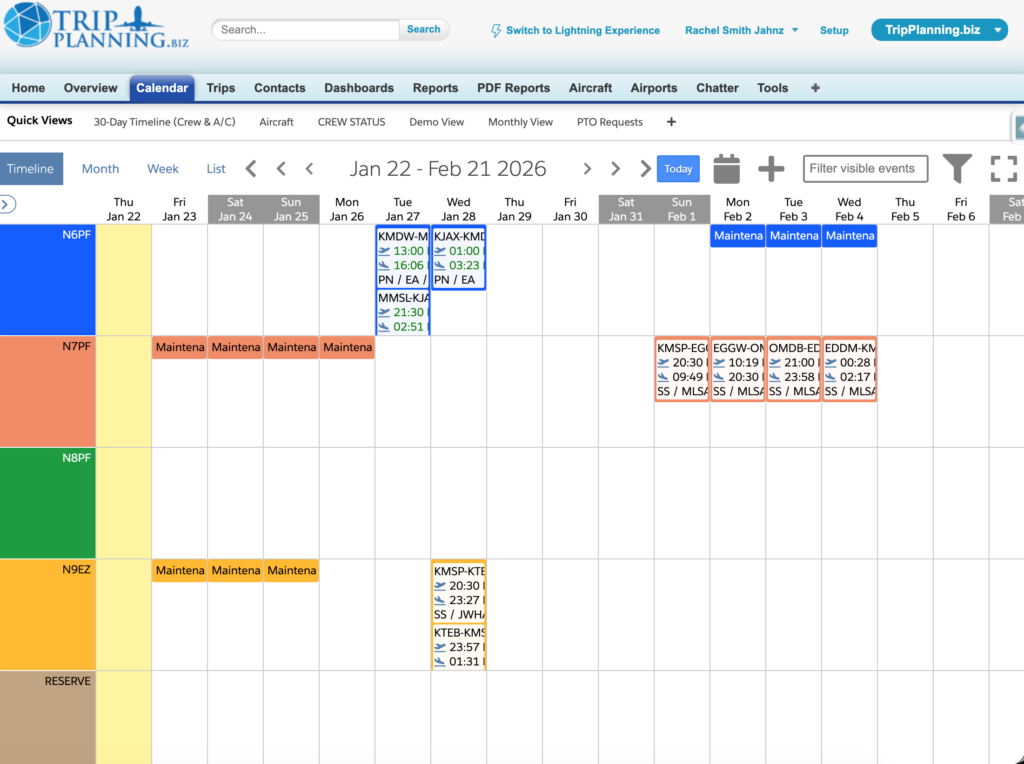
Task: Open the PDF Reports tab
Action: [513, 88]
